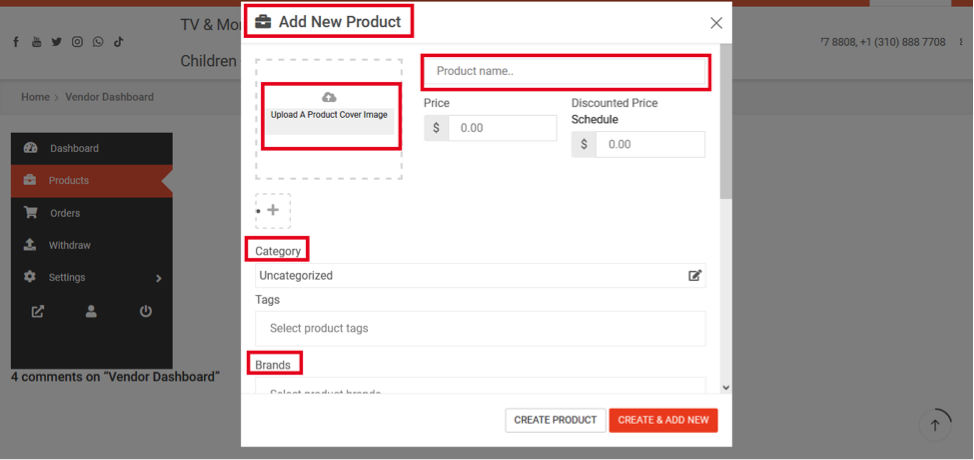Click the edit icon in Category field
This screenshot has width=974, height=460.
coord(695,276)
